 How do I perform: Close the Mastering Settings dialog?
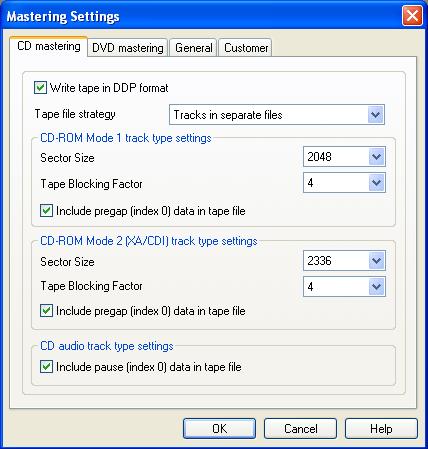[412, 16]
